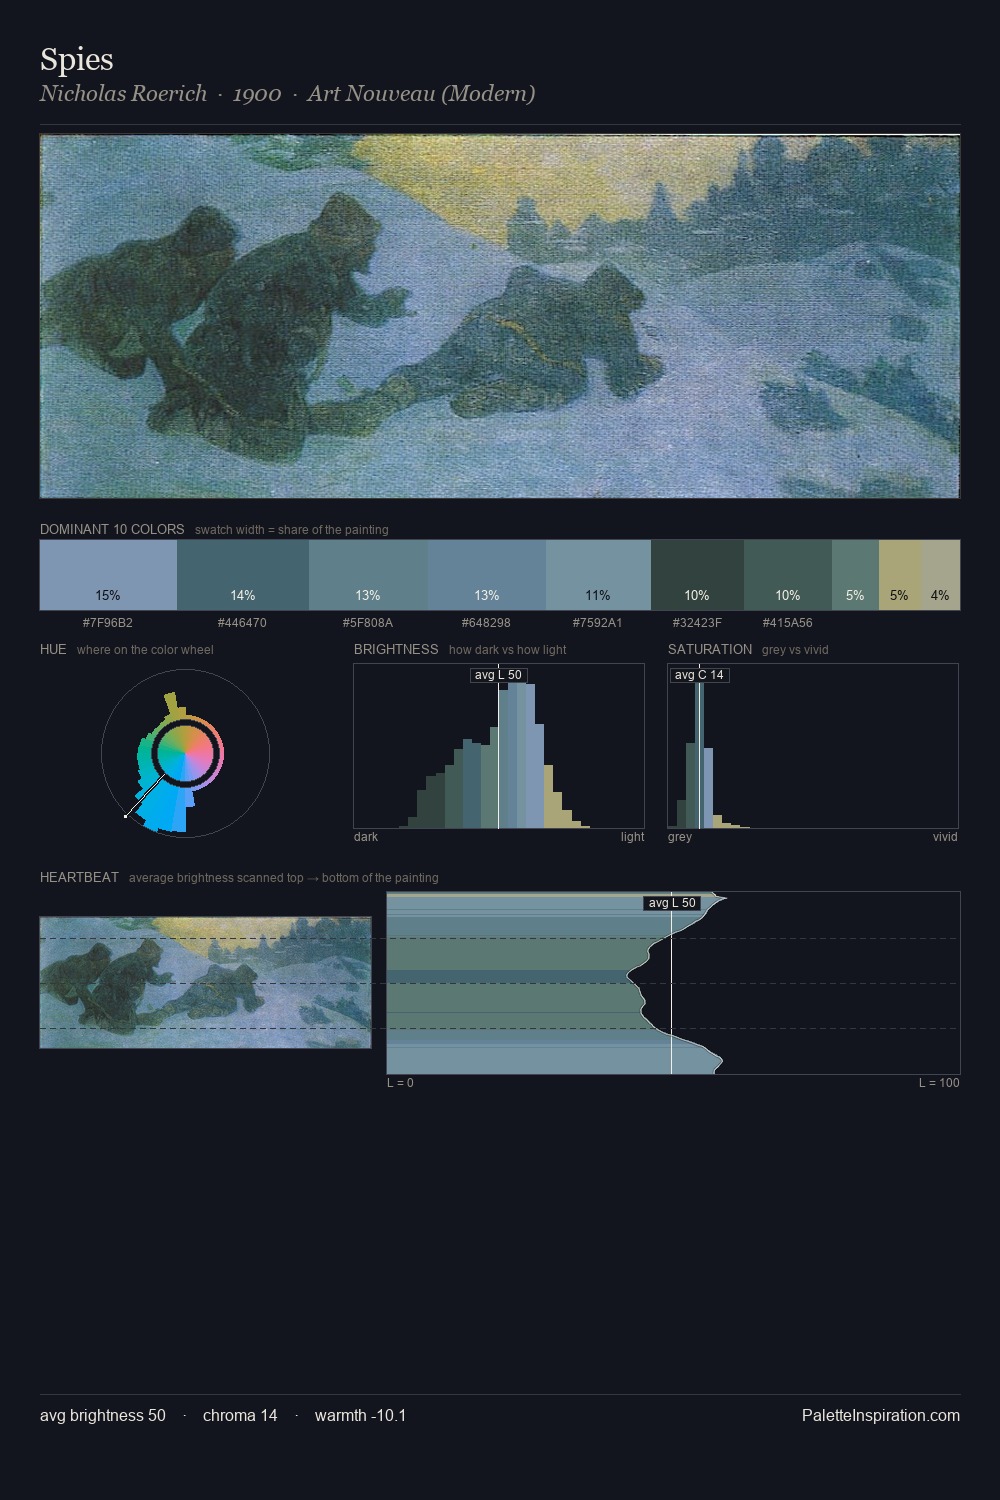Click the hex code text '#648298'
The width and height of the screenshot is (1000, 1500).
pyautogui.click(x=486, y=623)
